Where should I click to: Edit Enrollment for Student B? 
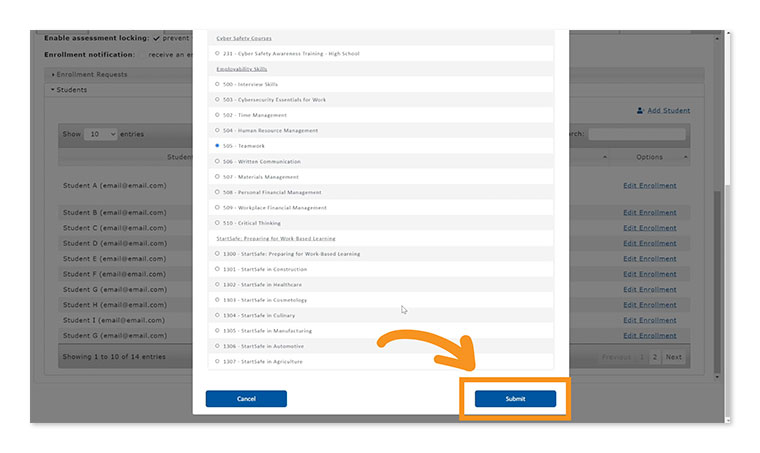pyautogui.click(x=649, y=213)
